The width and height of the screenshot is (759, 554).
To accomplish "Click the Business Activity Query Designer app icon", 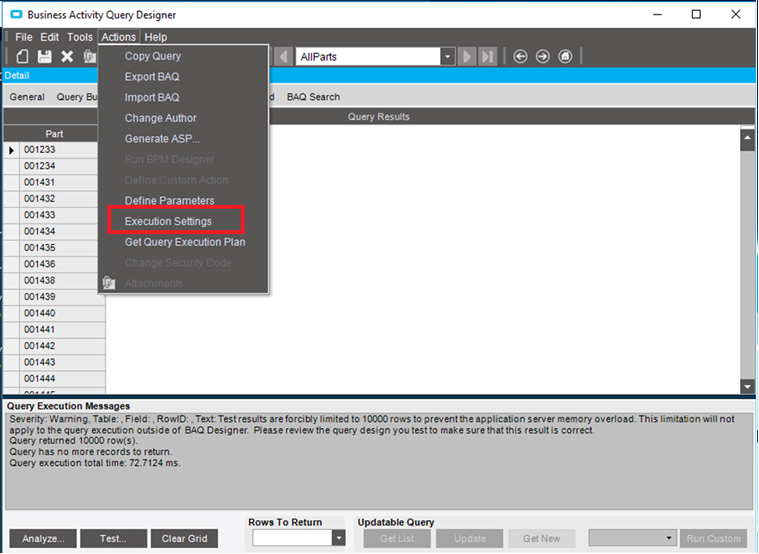I will point(16,15).
